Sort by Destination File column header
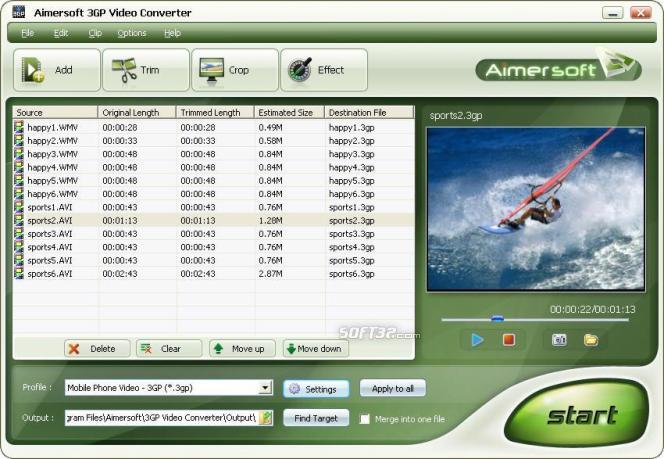The height and width of the screenshot is (459, 664). pyautogui.click(x=369, y=112)
